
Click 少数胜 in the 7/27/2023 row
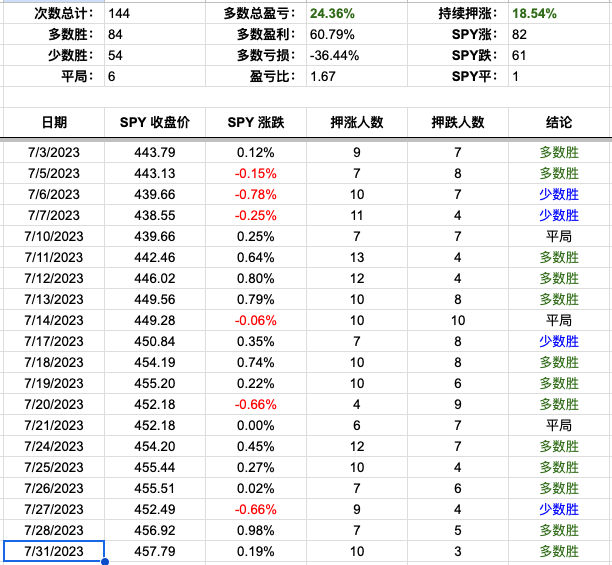click(x=559, y=510)
